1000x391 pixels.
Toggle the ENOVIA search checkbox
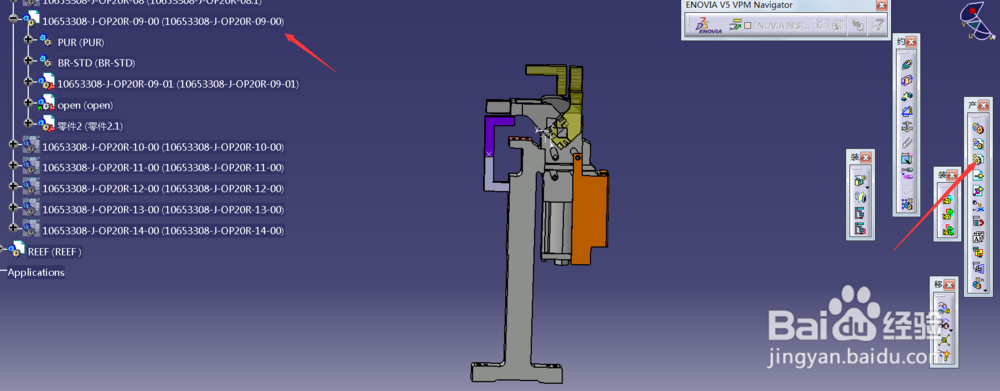(x=748, y=26)
